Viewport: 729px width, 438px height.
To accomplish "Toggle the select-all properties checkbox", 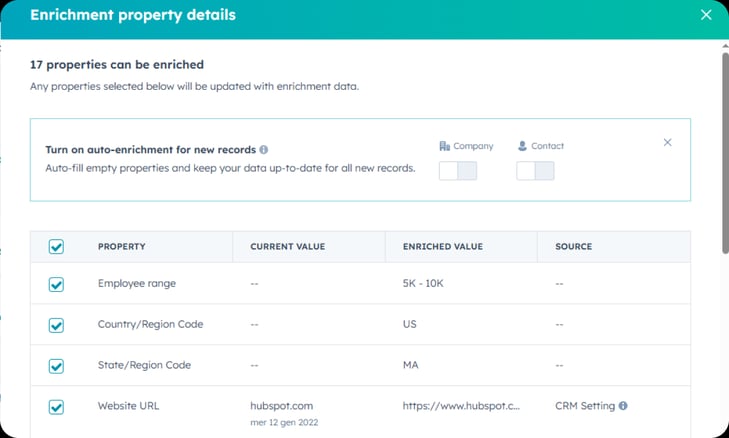I will coord(56,247).
